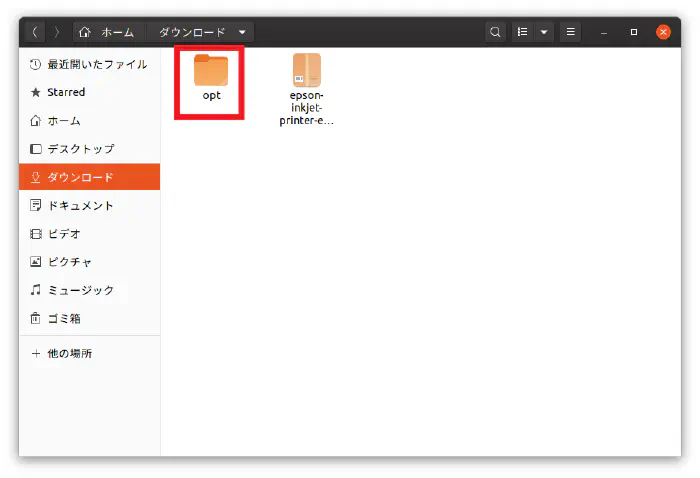Open the hamburger menu
This screenshot has width=700, height=478.
point(571,32)
